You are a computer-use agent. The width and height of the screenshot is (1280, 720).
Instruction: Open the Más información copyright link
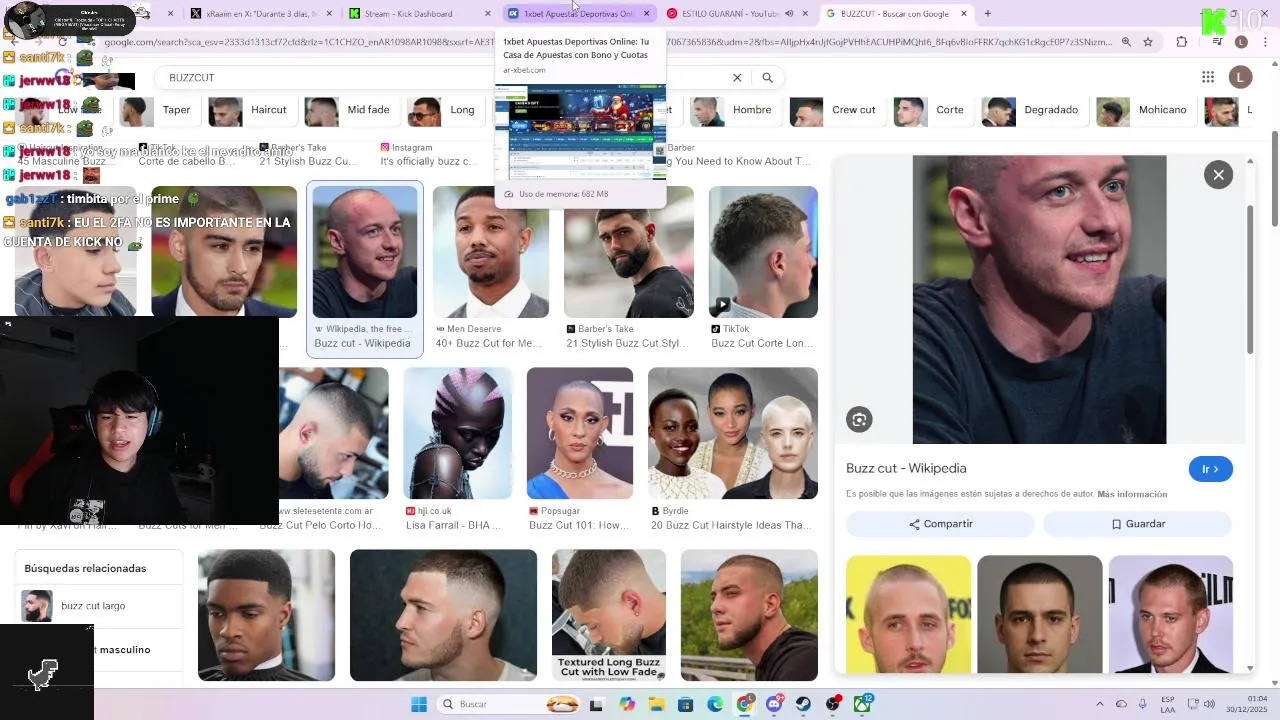pos(1132,494)
